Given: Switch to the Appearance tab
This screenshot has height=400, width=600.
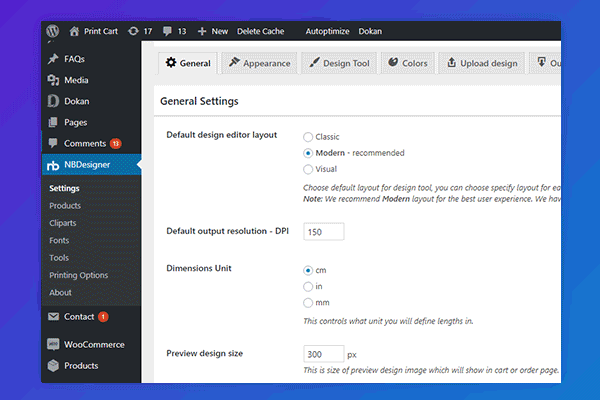Looking at the screenshot, I should point(259,63).
